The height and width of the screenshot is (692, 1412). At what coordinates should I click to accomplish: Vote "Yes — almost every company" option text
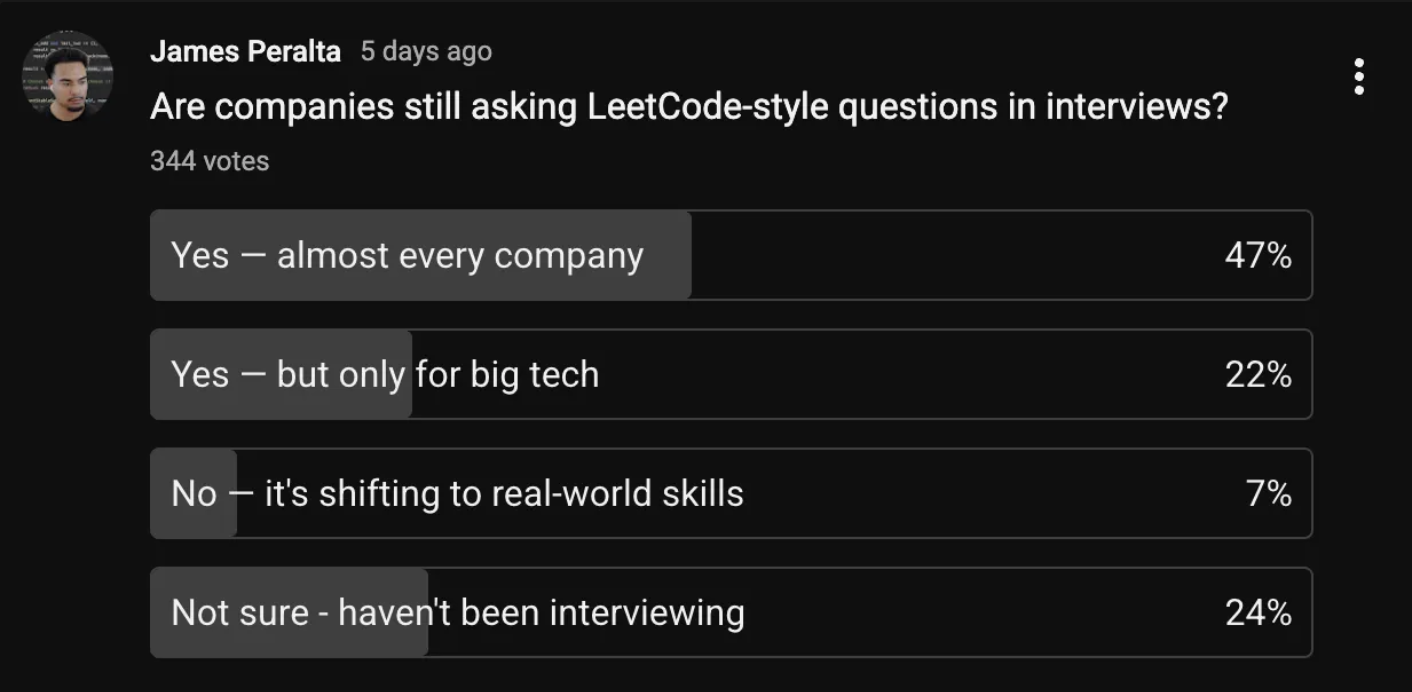click(x=407, y=256)
